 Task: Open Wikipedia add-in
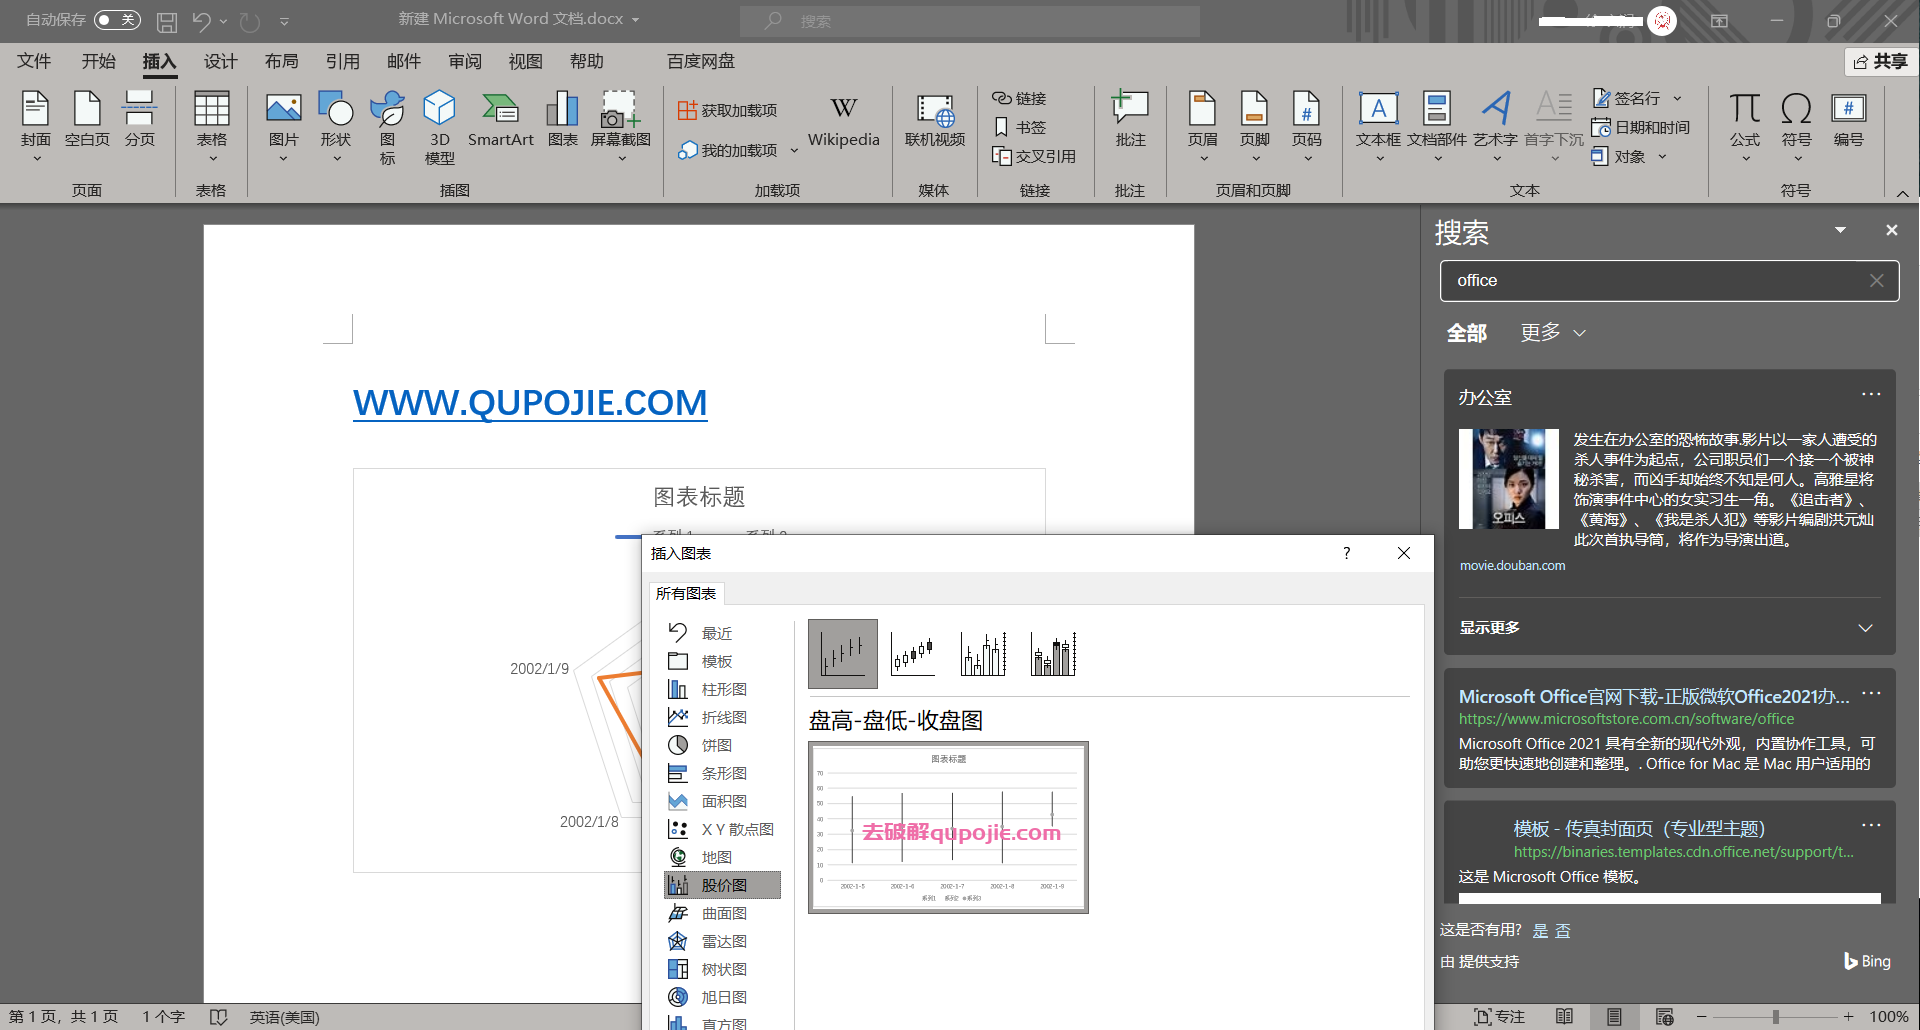[x=843, y=122]
